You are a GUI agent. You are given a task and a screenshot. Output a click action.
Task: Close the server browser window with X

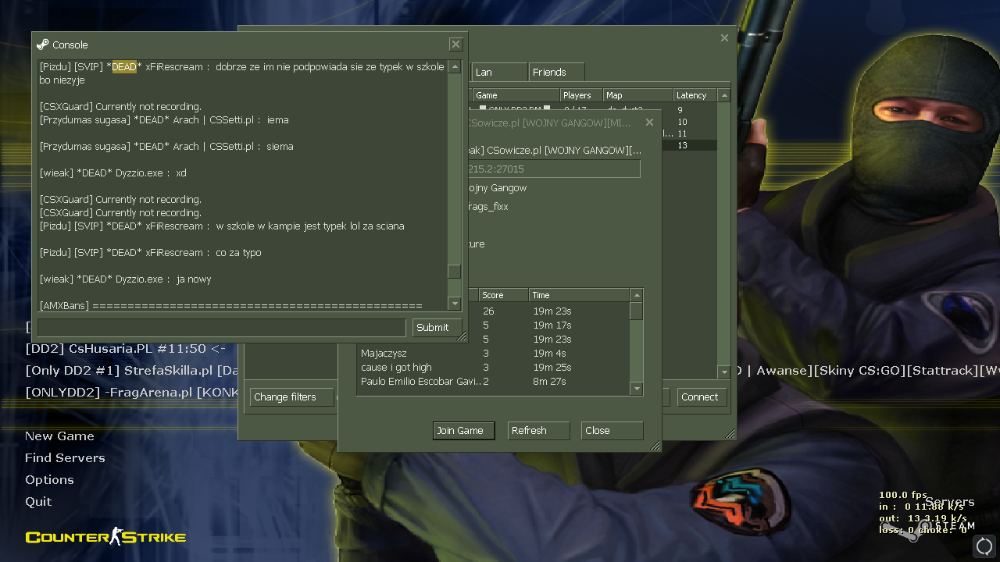tap(724, 38)
